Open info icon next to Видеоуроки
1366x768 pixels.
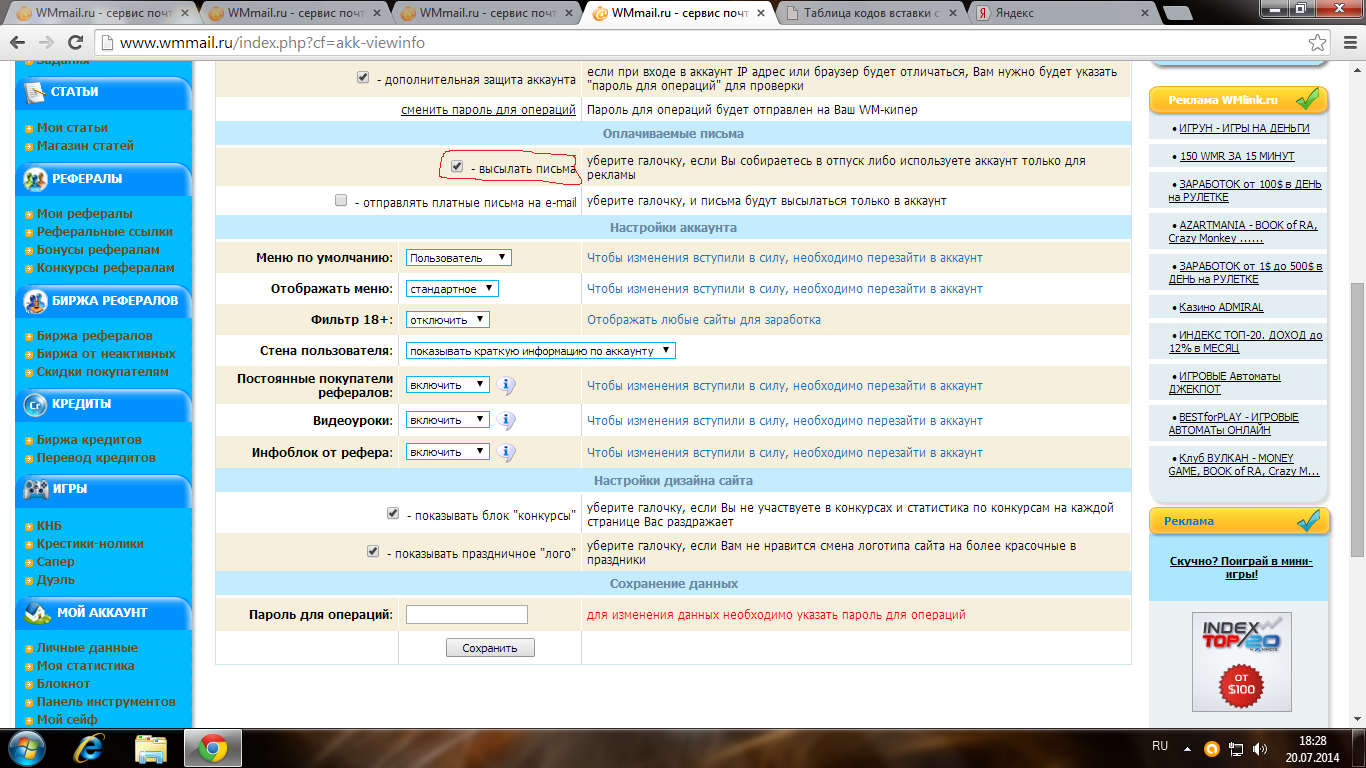507,420
